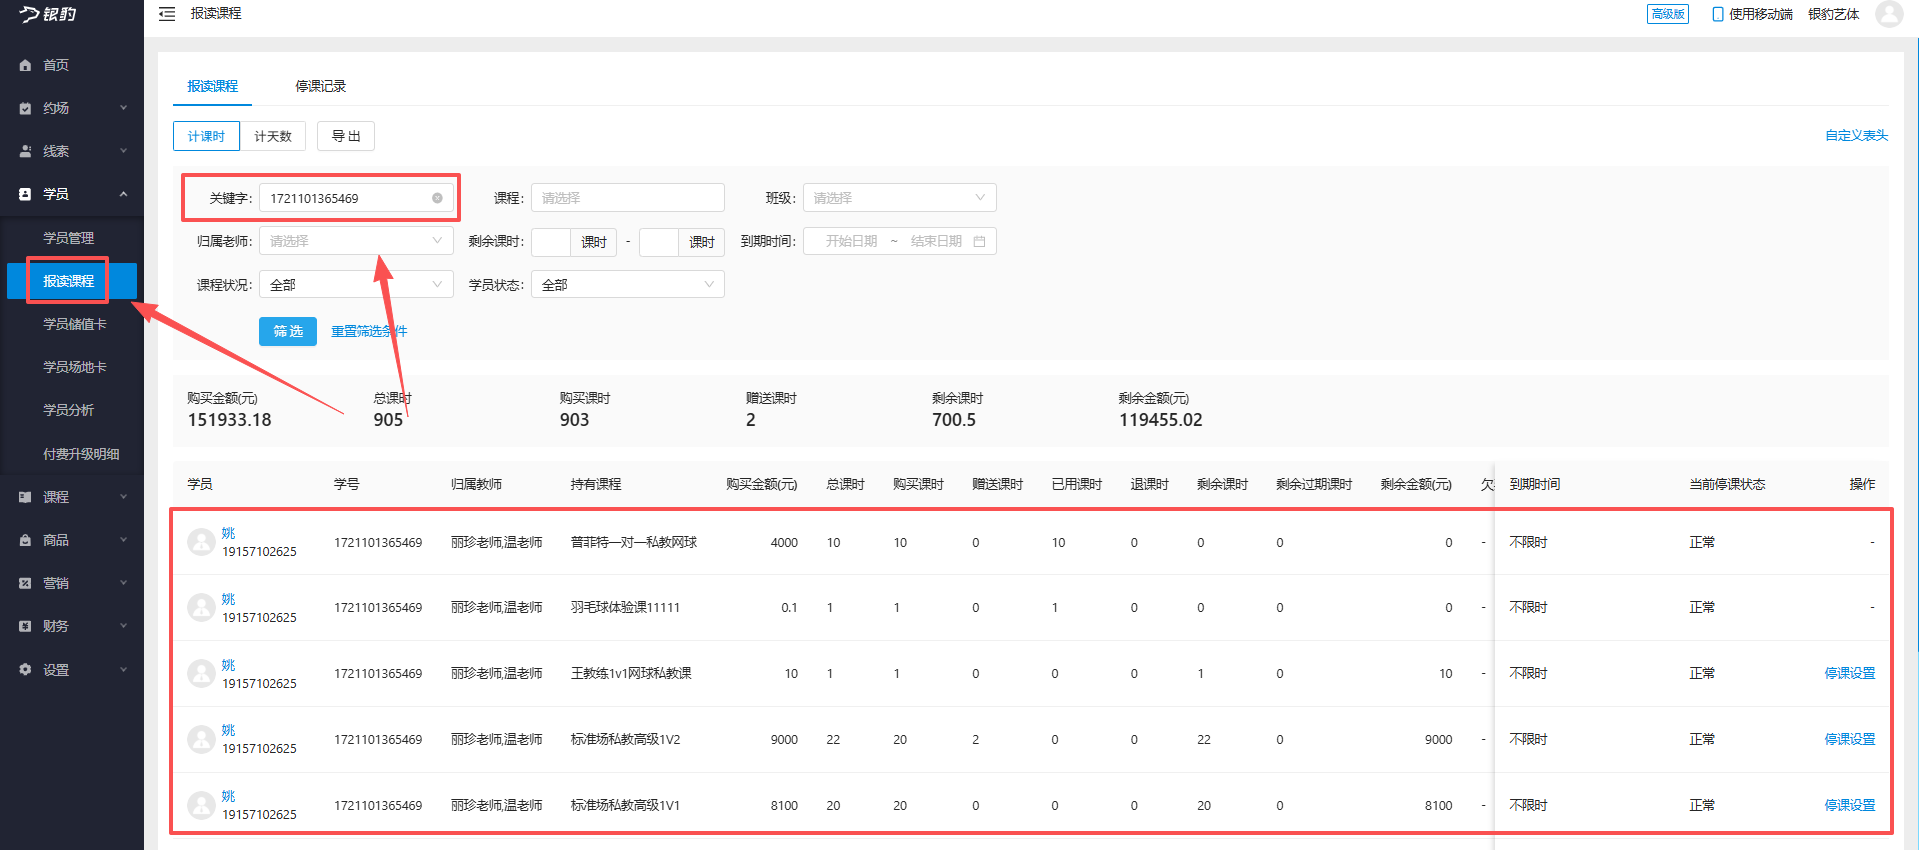Switch to 计课时 mode
The height and width of the screenshot is (850, 1919).
[206, 136]
